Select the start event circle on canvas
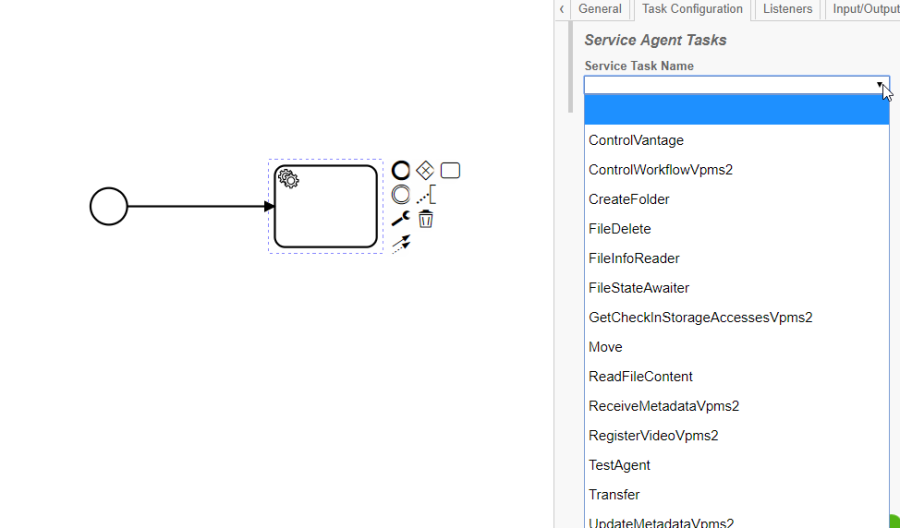The width and height of the screenshot is (900, 528). (x=109, y=207)
